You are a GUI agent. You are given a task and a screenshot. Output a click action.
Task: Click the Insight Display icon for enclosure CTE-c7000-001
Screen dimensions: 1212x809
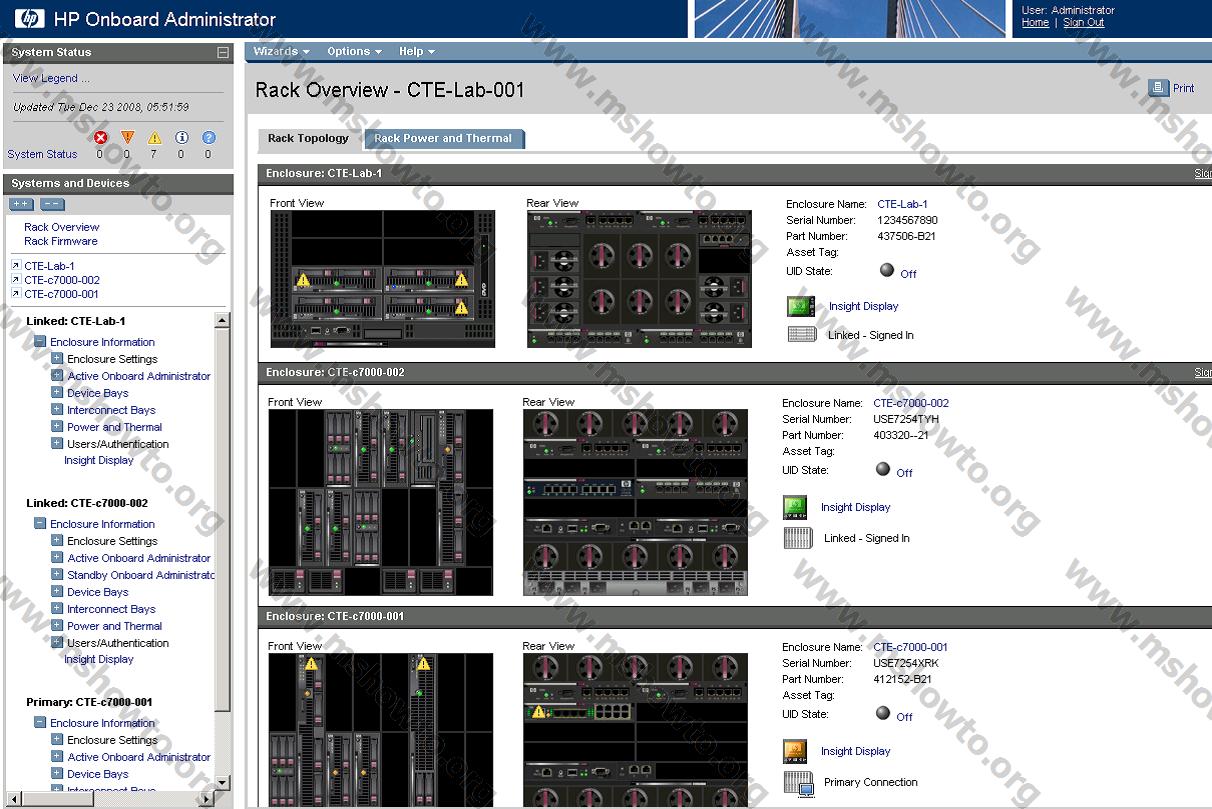[x=796, y=751]
